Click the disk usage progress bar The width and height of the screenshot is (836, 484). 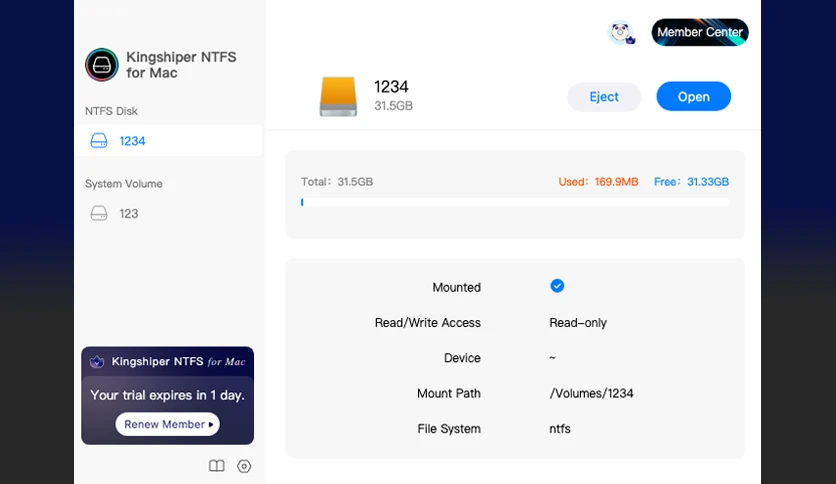point(515,203)
